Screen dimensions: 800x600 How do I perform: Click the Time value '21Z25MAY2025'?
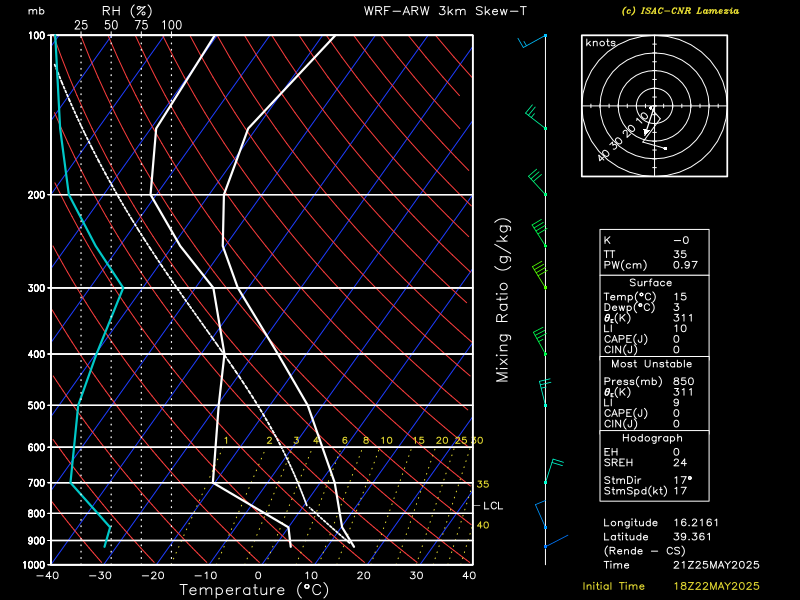(716, 565)
